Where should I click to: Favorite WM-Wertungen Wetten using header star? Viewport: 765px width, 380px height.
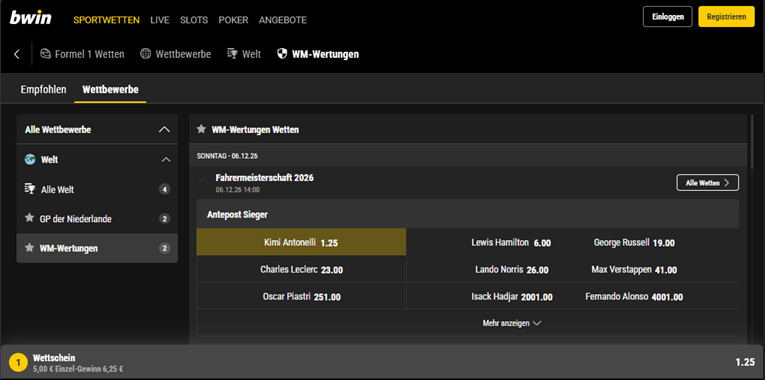point(201,129)
